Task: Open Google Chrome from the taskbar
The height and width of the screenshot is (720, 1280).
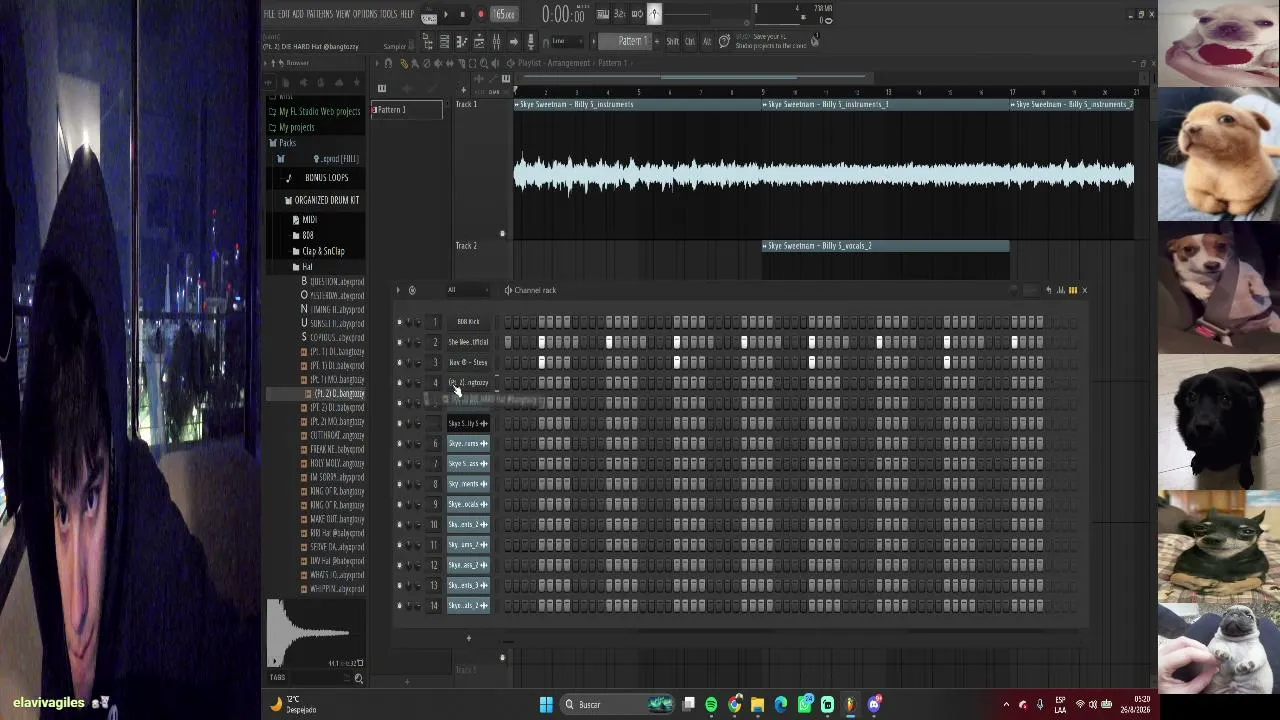Action: [x=735, y=705]
